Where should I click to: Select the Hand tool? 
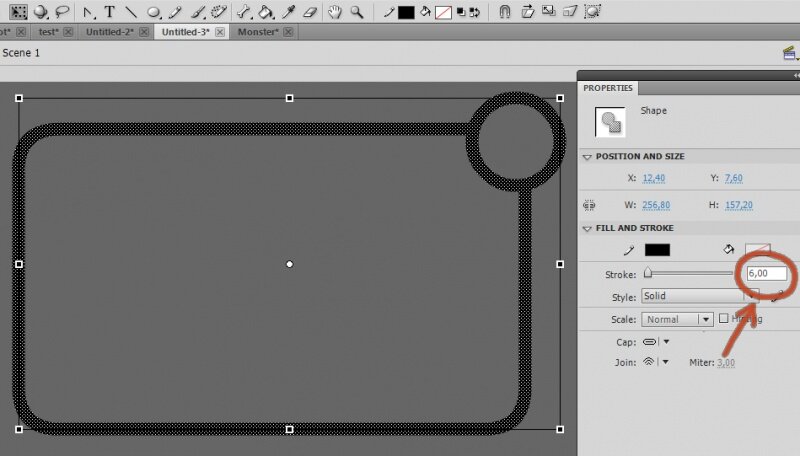(335, 12)
